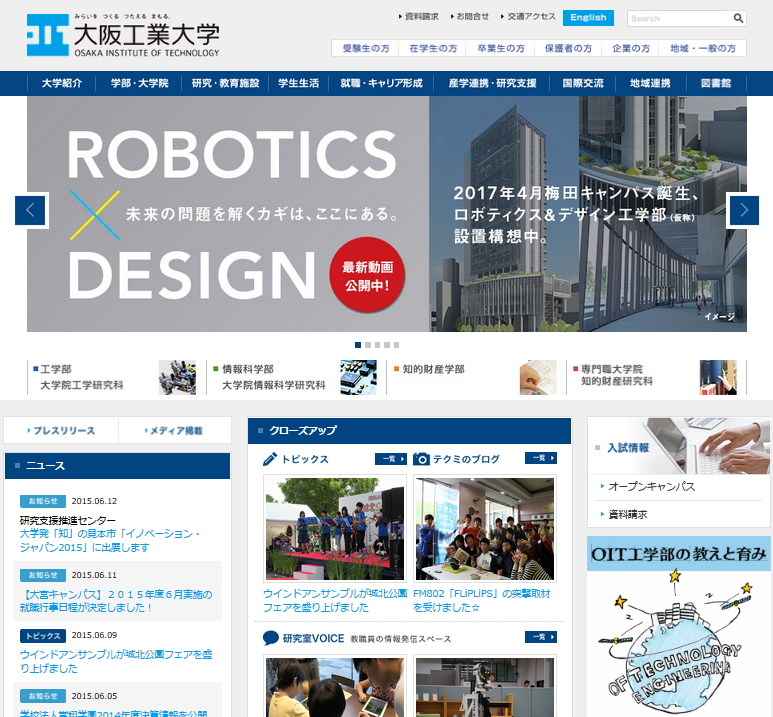
Task: Click the previous slide arrow on carousel
Action: (31, 210)
